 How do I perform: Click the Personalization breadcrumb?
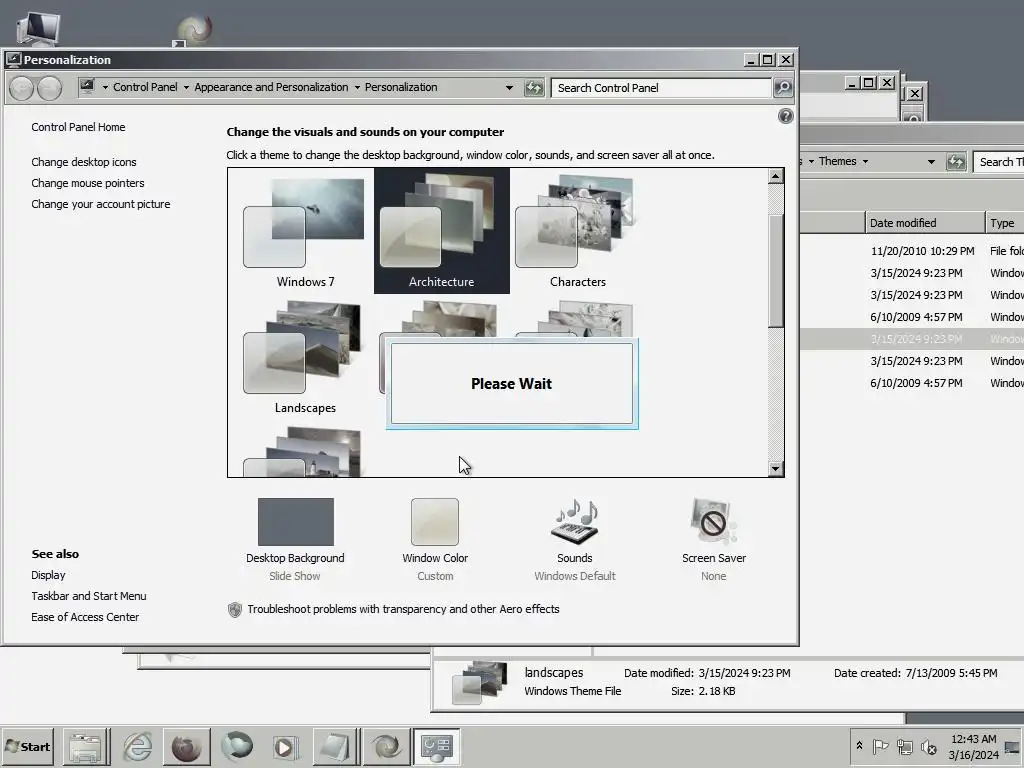tap(401, 88)
